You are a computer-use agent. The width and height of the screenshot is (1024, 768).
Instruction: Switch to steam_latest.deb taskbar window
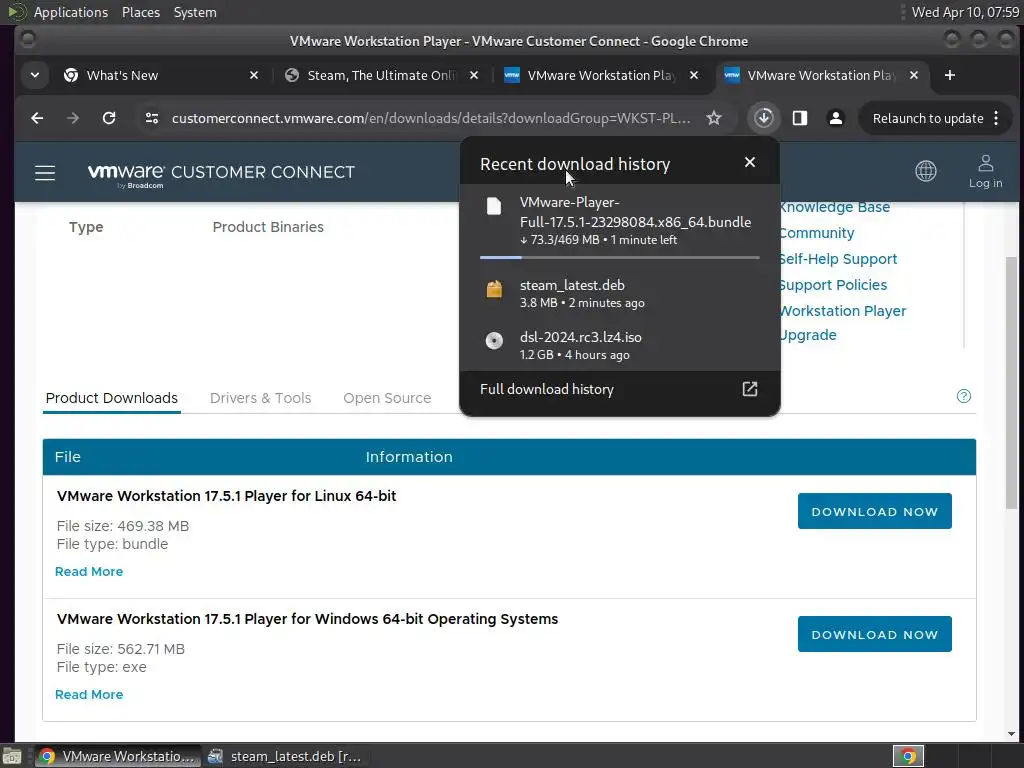pyautogui.click(x=285, y=756)
